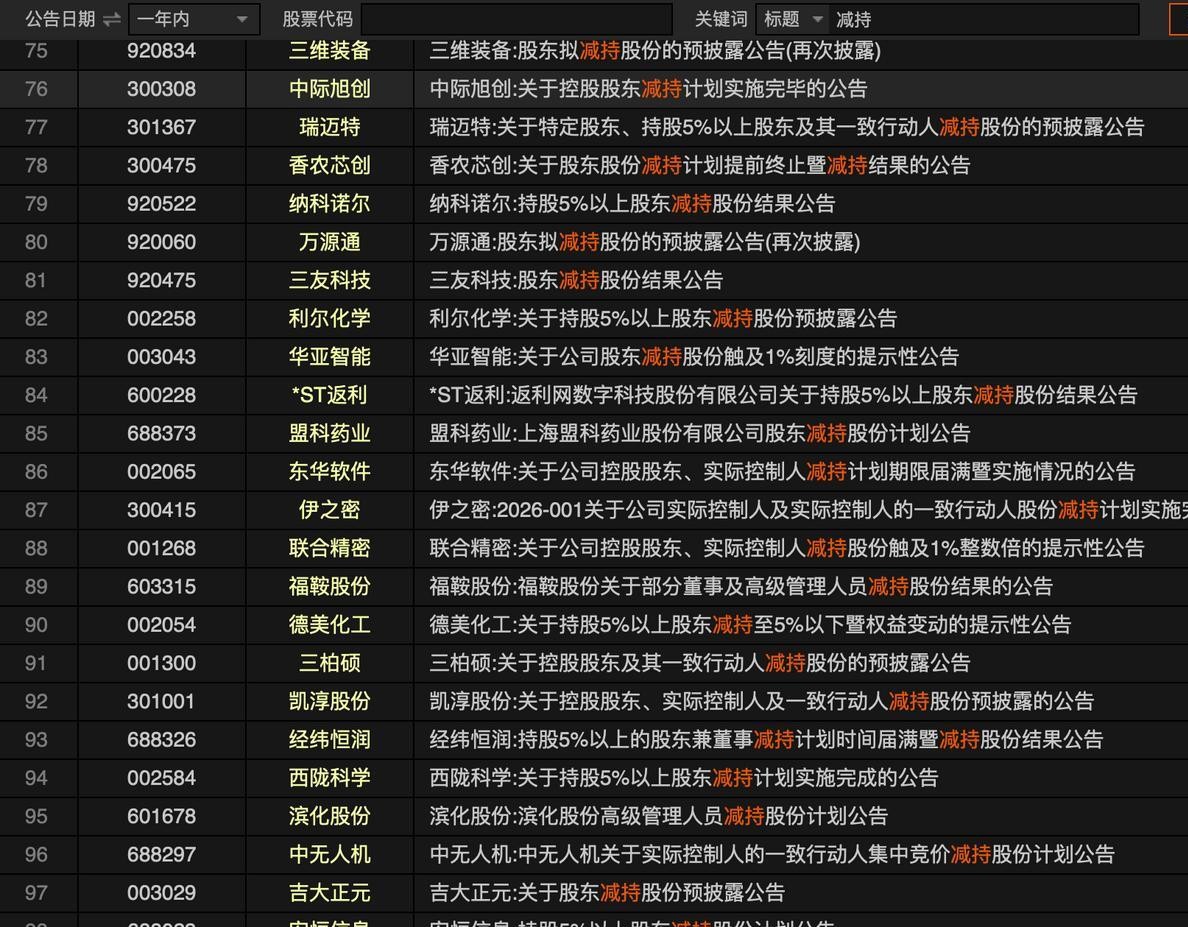
Task: Click stock code 001300
Action: pos(161,663)
